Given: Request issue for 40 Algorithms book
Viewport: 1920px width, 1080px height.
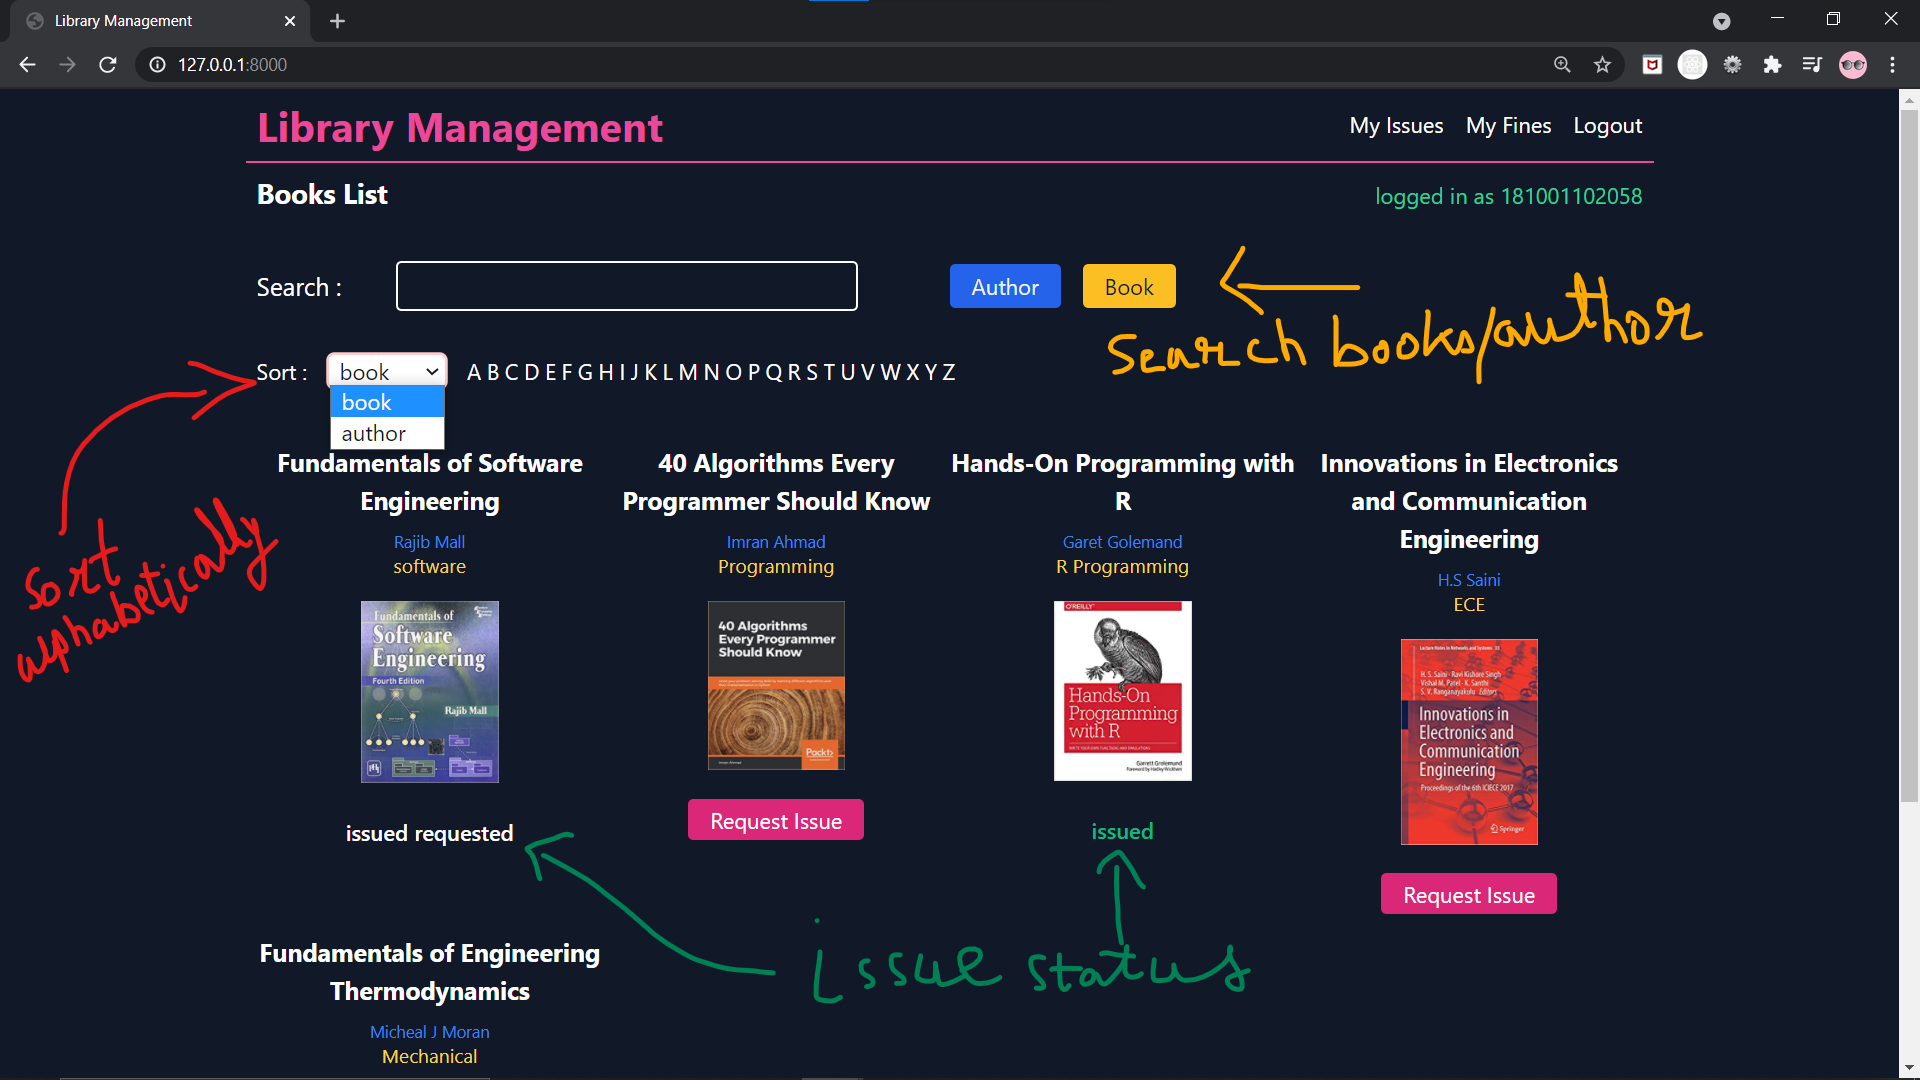Looking at the screenshot, I should tap(775, 821).
